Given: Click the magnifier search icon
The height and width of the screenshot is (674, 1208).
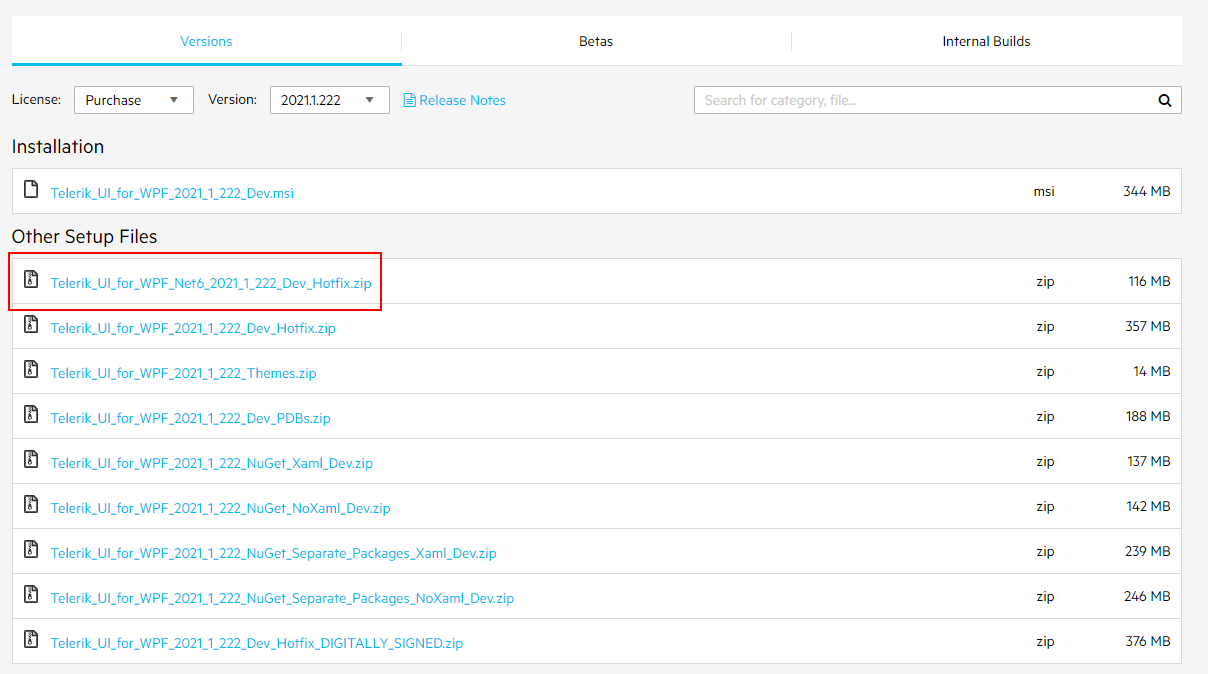Looking at the screenshot, I should (1165, 100).
